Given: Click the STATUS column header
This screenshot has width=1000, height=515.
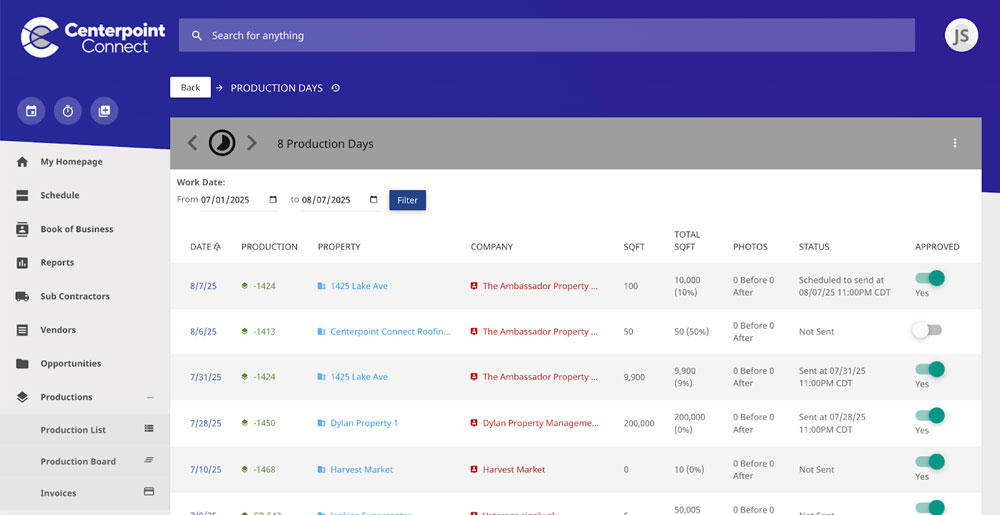Looking at the screenshot, I should (814, 247).
